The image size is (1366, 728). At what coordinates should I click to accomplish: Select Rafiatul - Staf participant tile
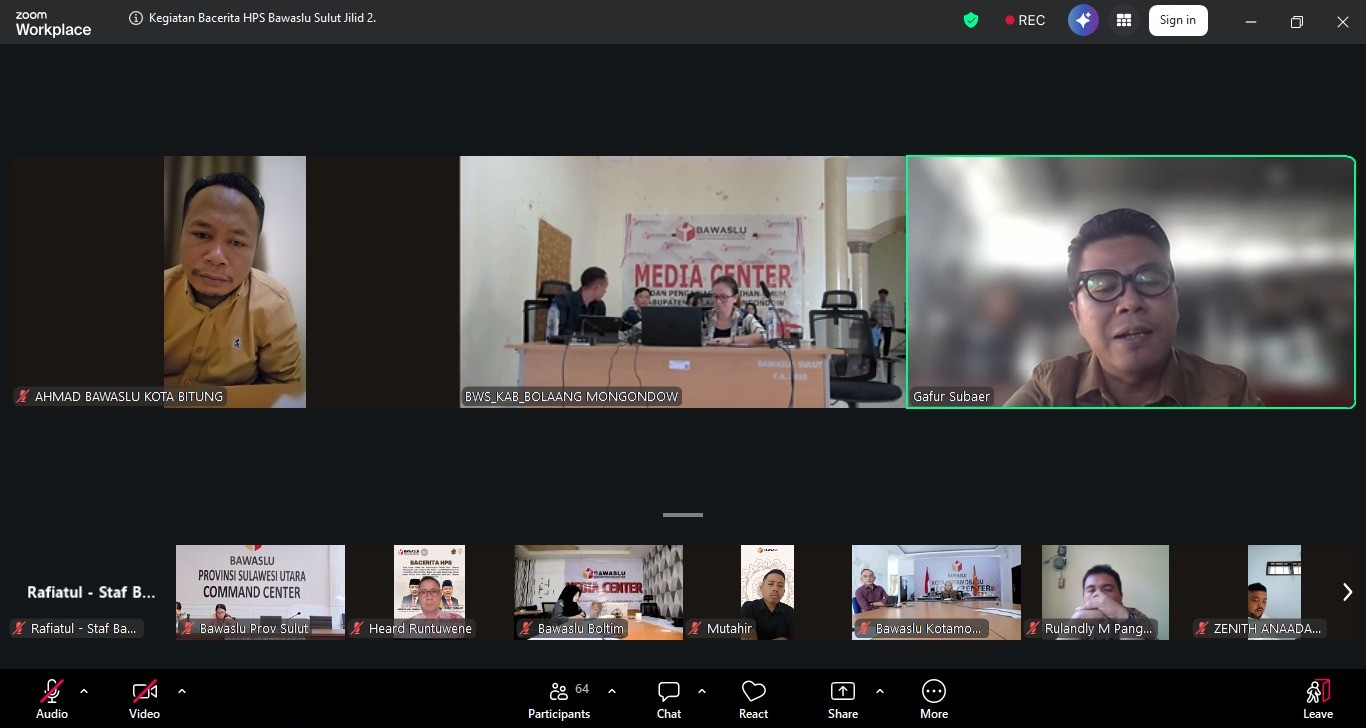90,592
